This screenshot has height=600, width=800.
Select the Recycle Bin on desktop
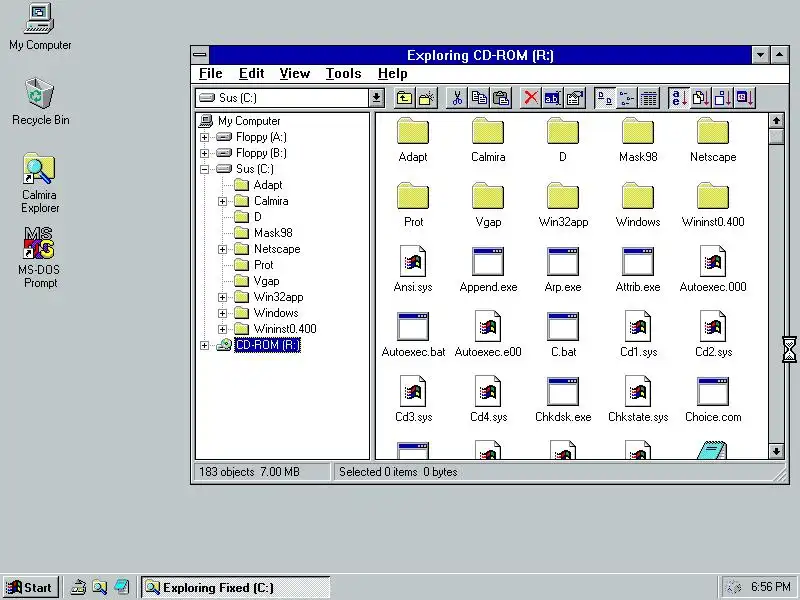pyautogui.click(x=40, y=102)
